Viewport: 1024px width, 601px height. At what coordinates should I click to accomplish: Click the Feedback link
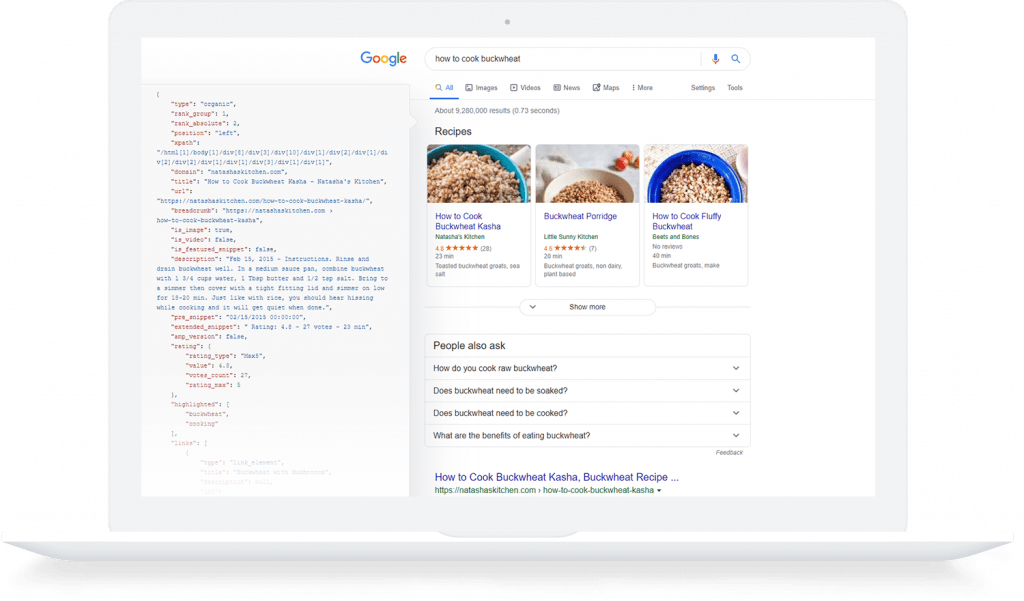(730, 452)
